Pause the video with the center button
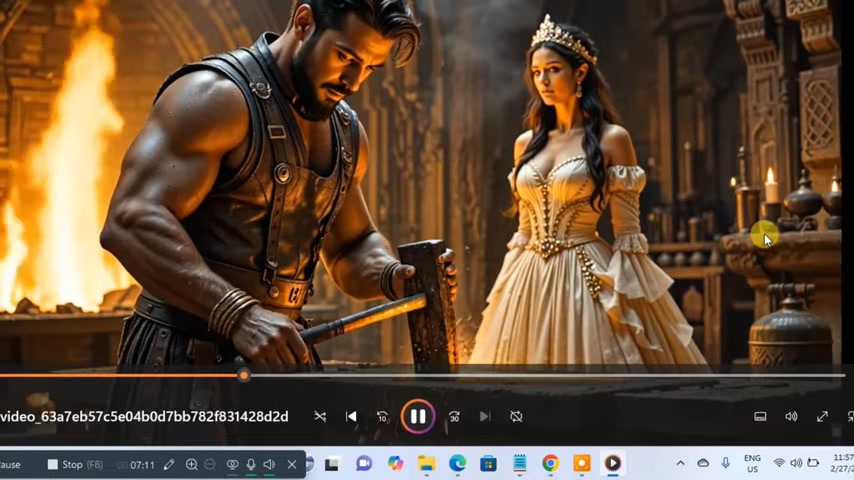Viewport: 854px width, 480px height. [x=418, y=416]
